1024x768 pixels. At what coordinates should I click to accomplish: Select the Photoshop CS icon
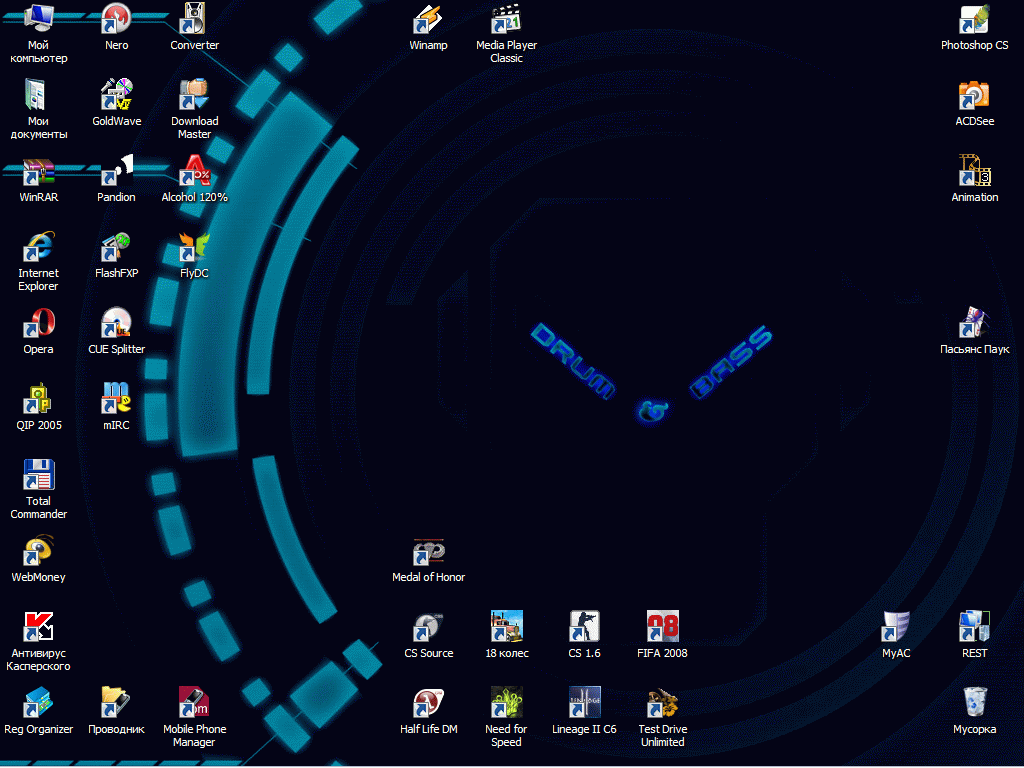[974, 18]
